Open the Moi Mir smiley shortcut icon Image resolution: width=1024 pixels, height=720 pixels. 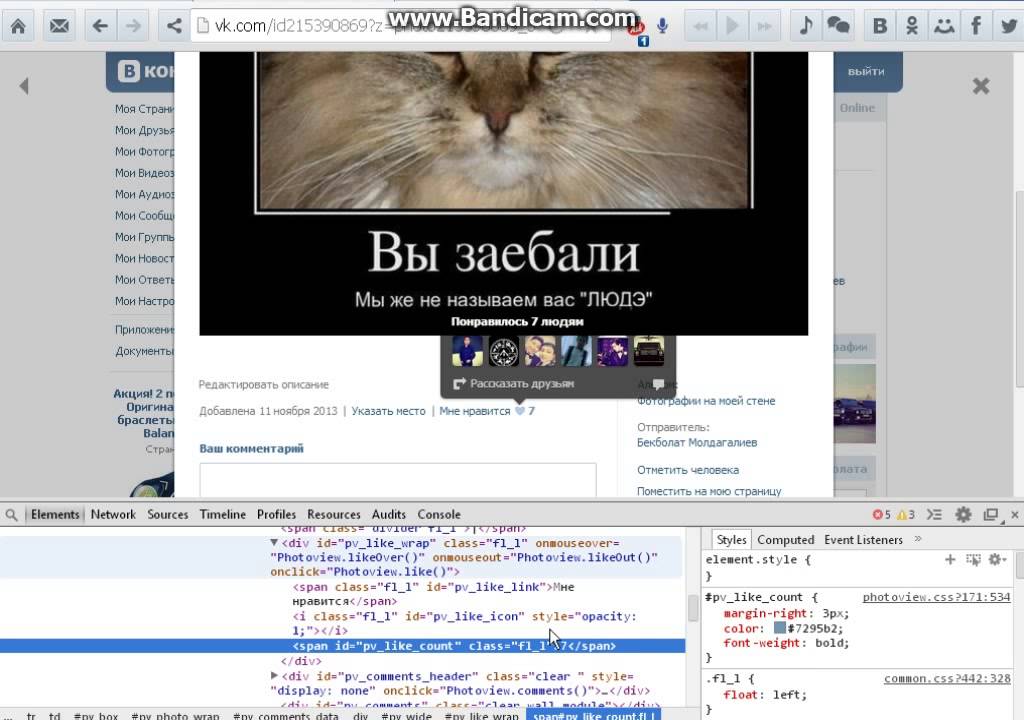pyautogui.click(x=944, y=25)
